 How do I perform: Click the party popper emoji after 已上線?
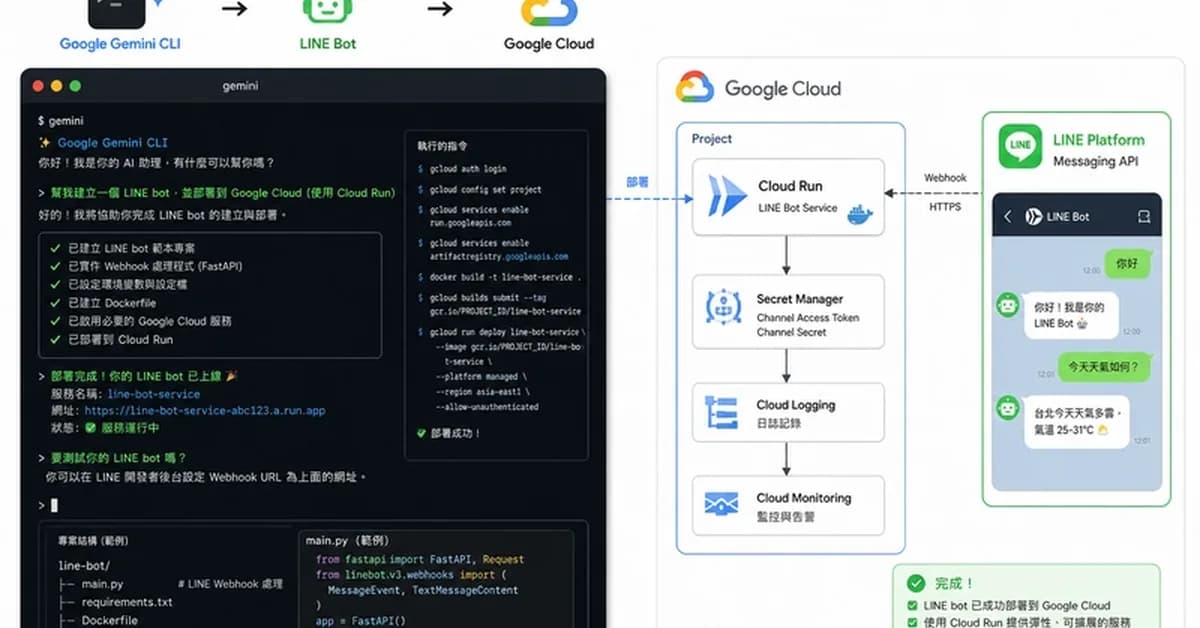click(231, 376)
